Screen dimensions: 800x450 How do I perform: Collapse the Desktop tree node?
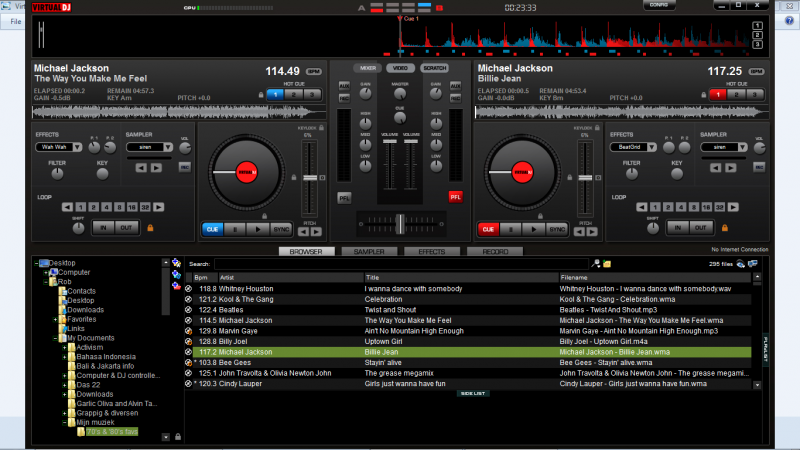click(36, 263)
